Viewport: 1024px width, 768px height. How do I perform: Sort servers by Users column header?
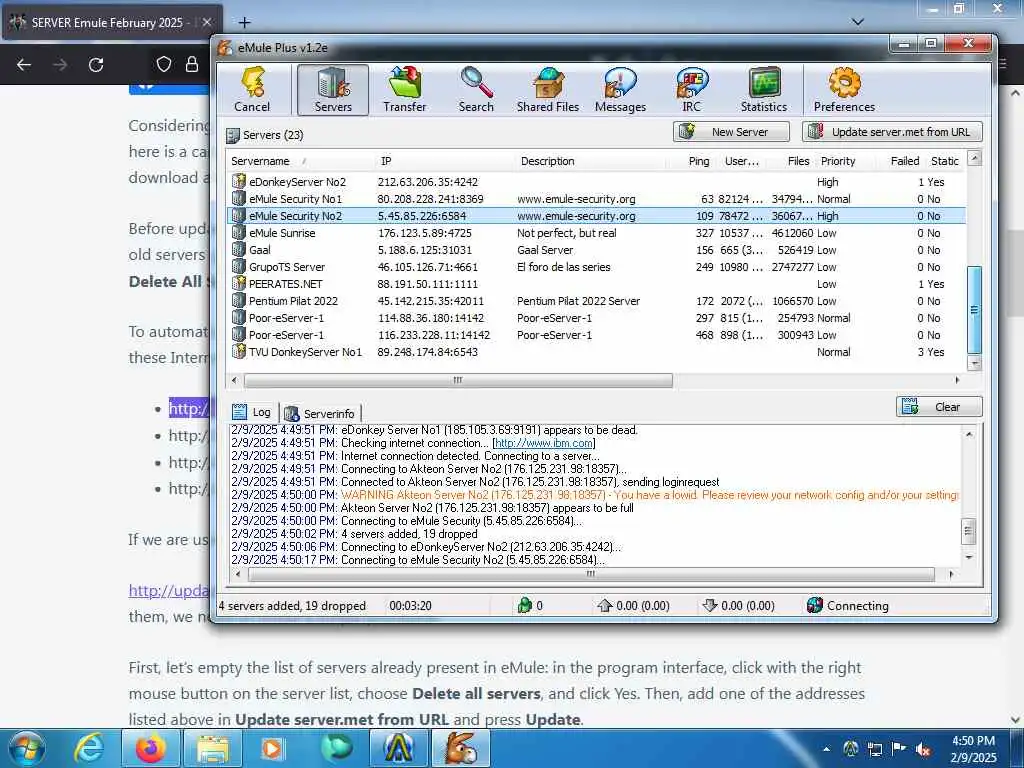point(742,161)
